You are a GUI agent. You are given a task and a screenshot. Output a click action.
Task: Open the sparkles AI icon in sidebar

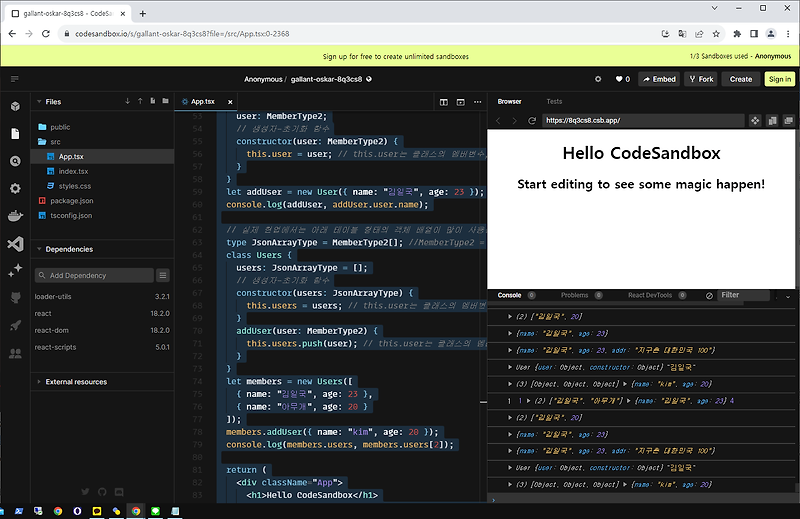(x=15, y=270)
